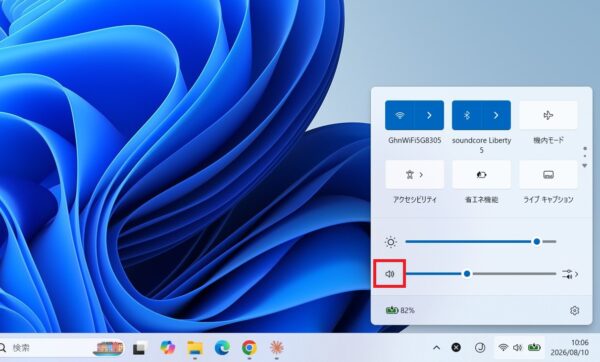Open sound output device selector

570,274
